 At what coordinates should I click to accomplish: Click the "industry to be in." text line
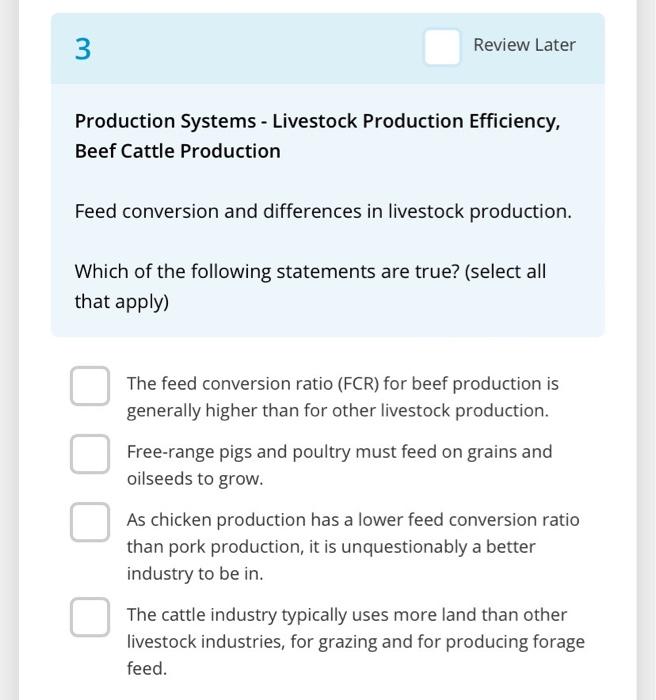click(194, 574)
